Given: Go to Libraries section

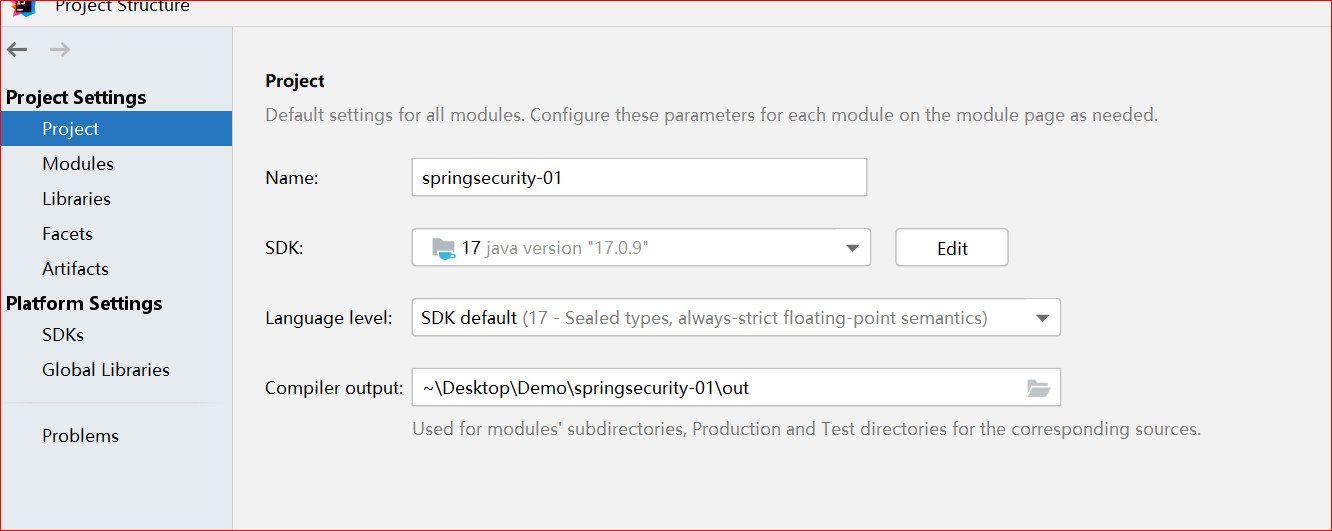Looking at the screenshot, I should 76,199.
